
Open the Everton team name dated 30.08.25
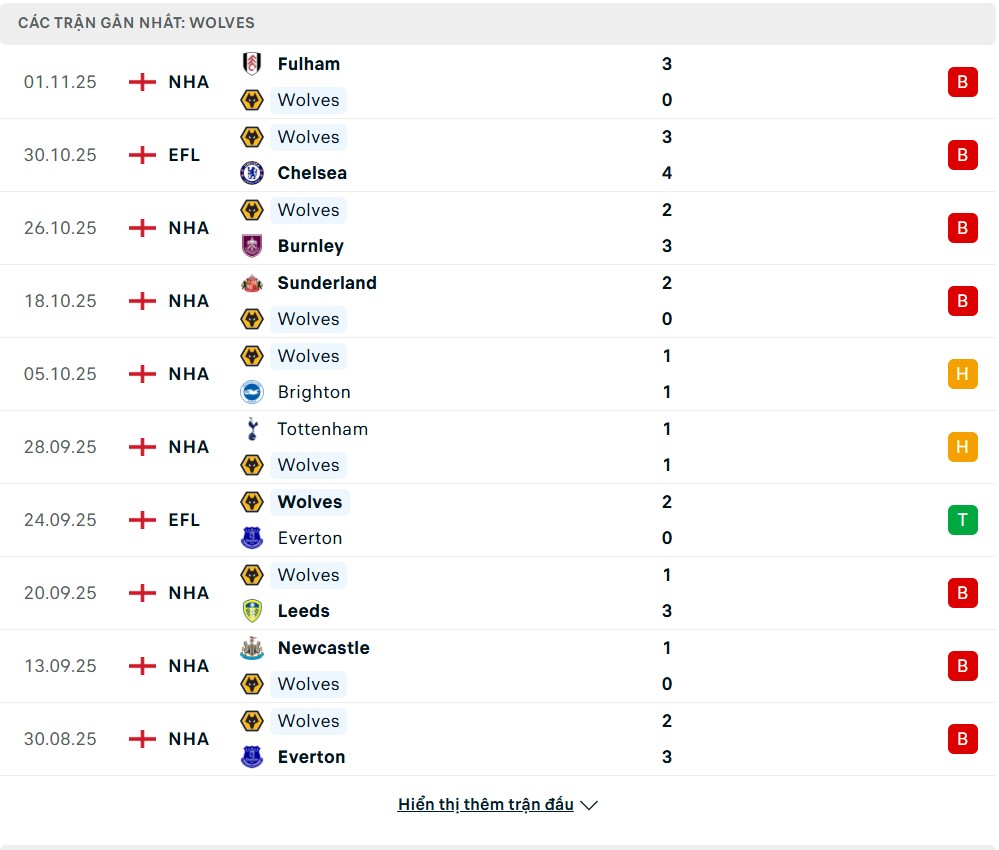(x=311, y=757)
